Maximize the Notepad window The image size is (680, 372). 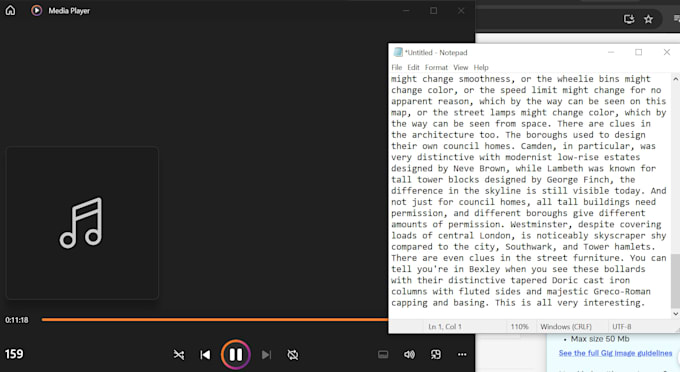tap(638, 52)
